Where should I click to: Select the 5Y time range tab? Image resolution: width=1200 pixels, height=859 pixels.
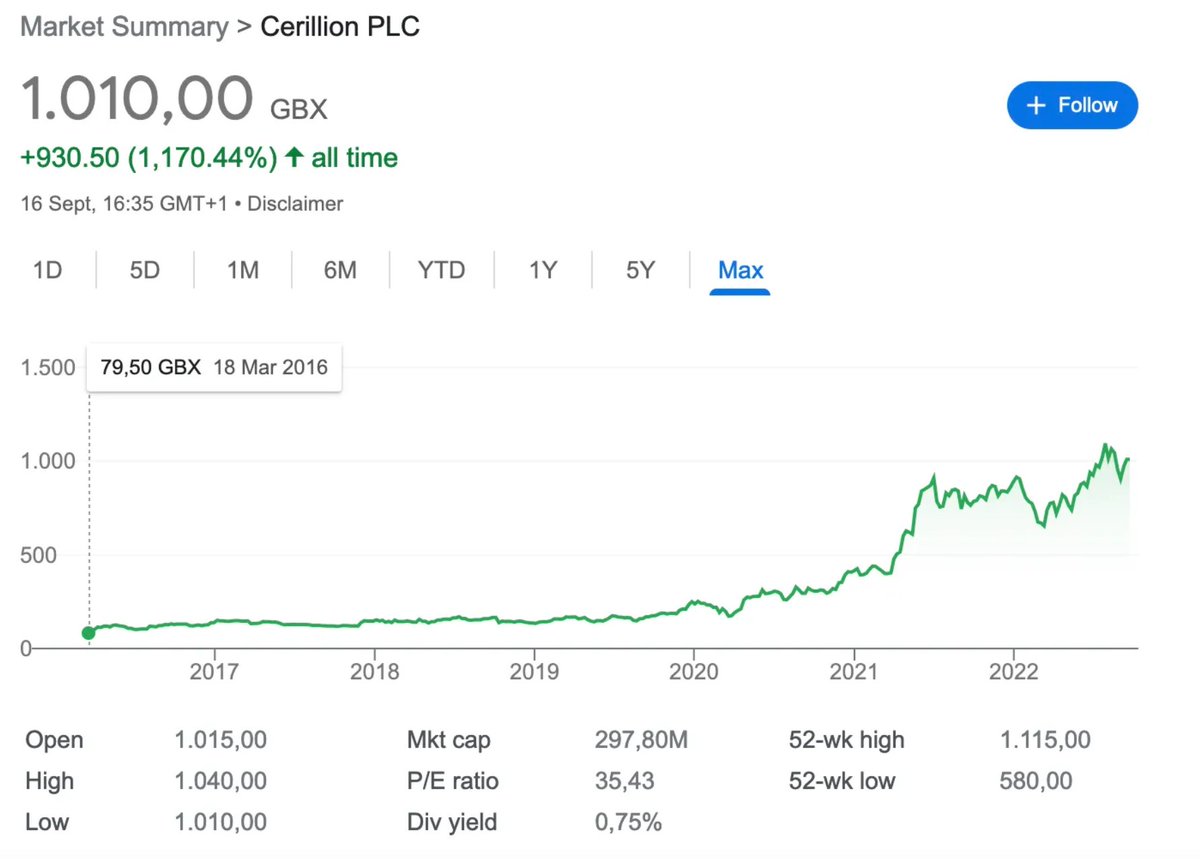point(640,270)
